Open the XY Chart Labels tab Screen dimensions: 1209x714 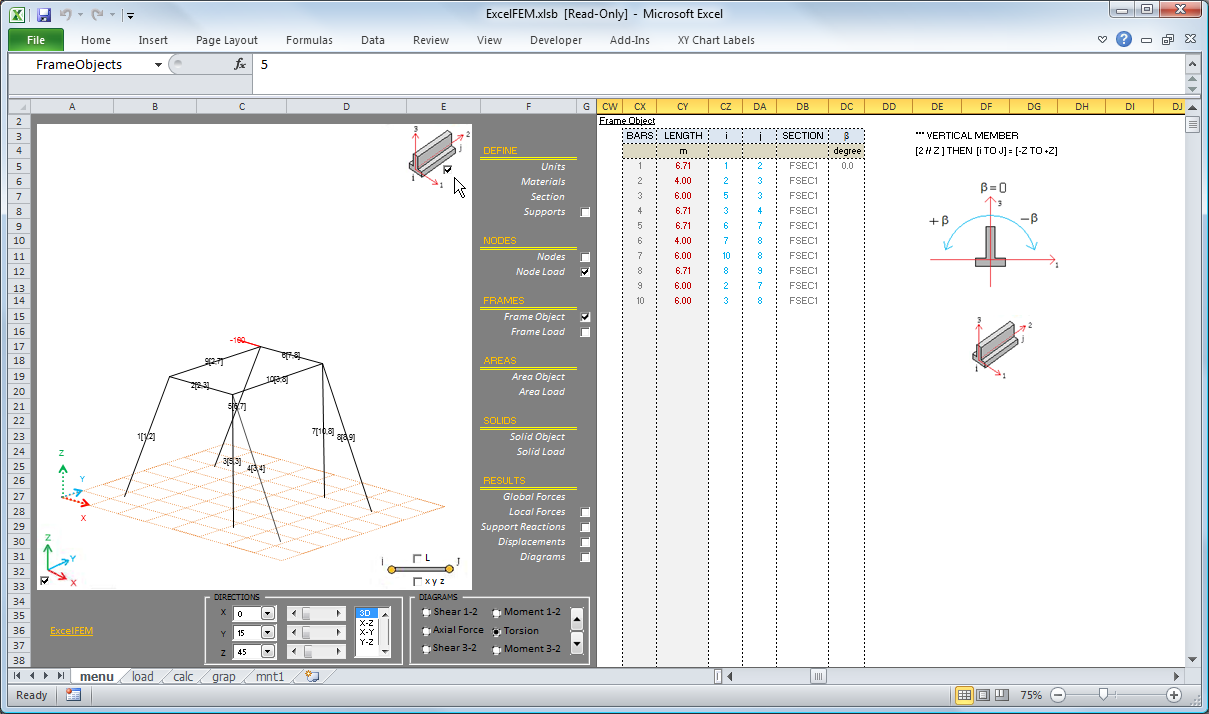click(x=716, y=40)
